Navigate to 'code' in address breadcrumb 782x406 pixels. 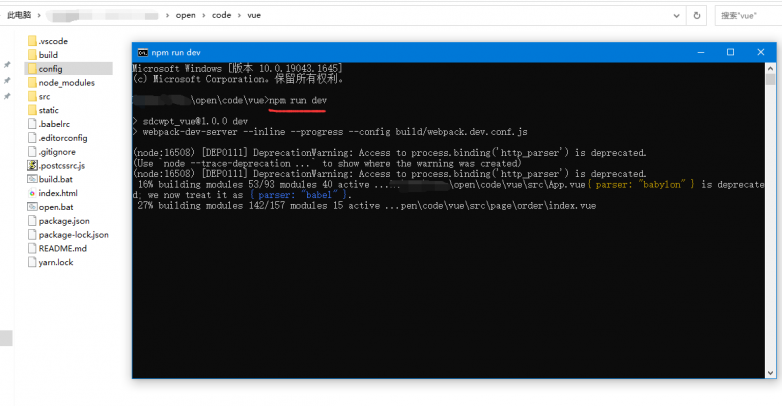pos(221,15)
